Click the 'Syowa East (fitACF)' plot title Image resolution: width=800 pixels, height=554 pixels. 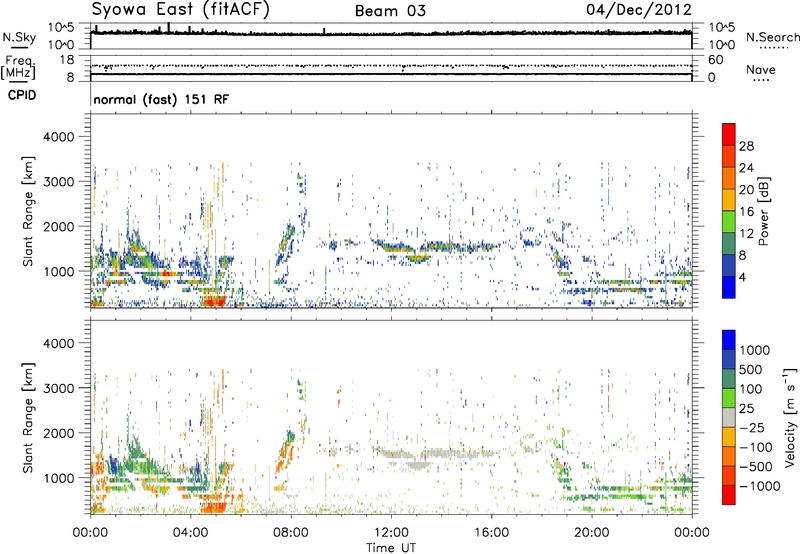(x=181, y=9)
